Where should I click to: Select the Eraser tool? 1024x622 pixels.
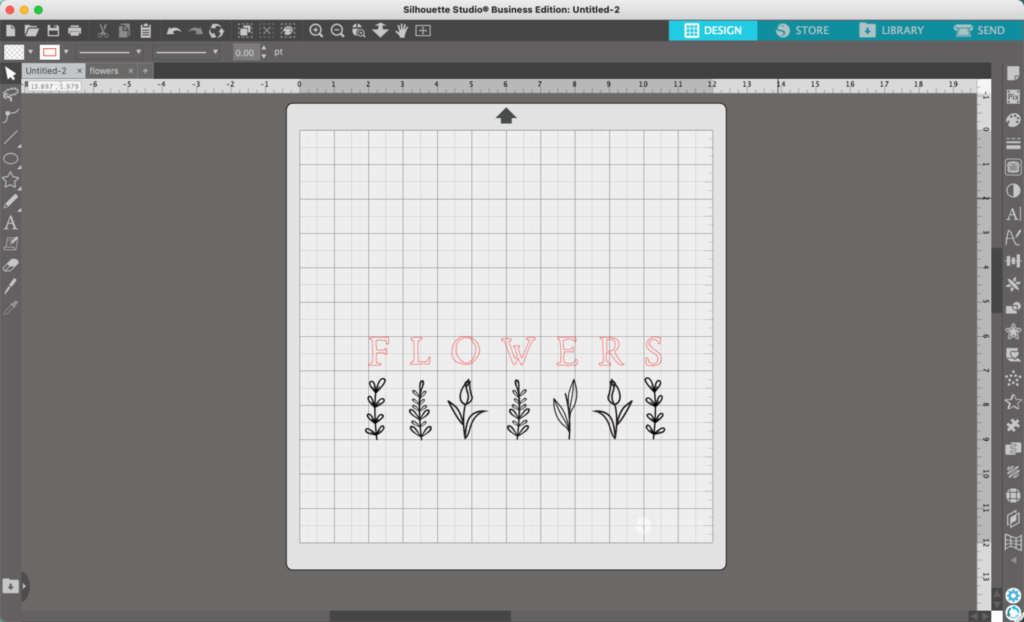click(10, 265)
